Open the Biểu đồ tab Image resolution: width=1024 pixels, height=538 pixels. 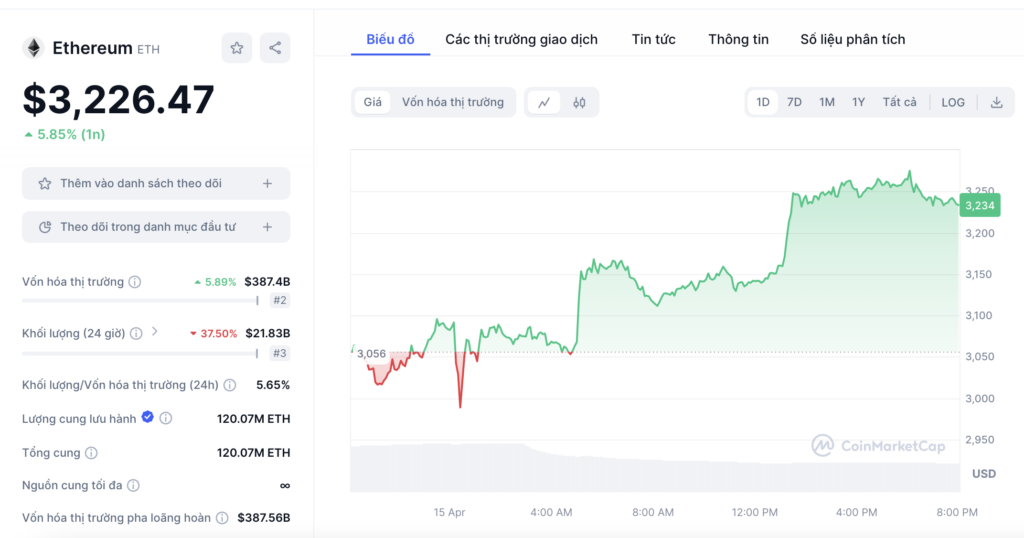[390, 39]
